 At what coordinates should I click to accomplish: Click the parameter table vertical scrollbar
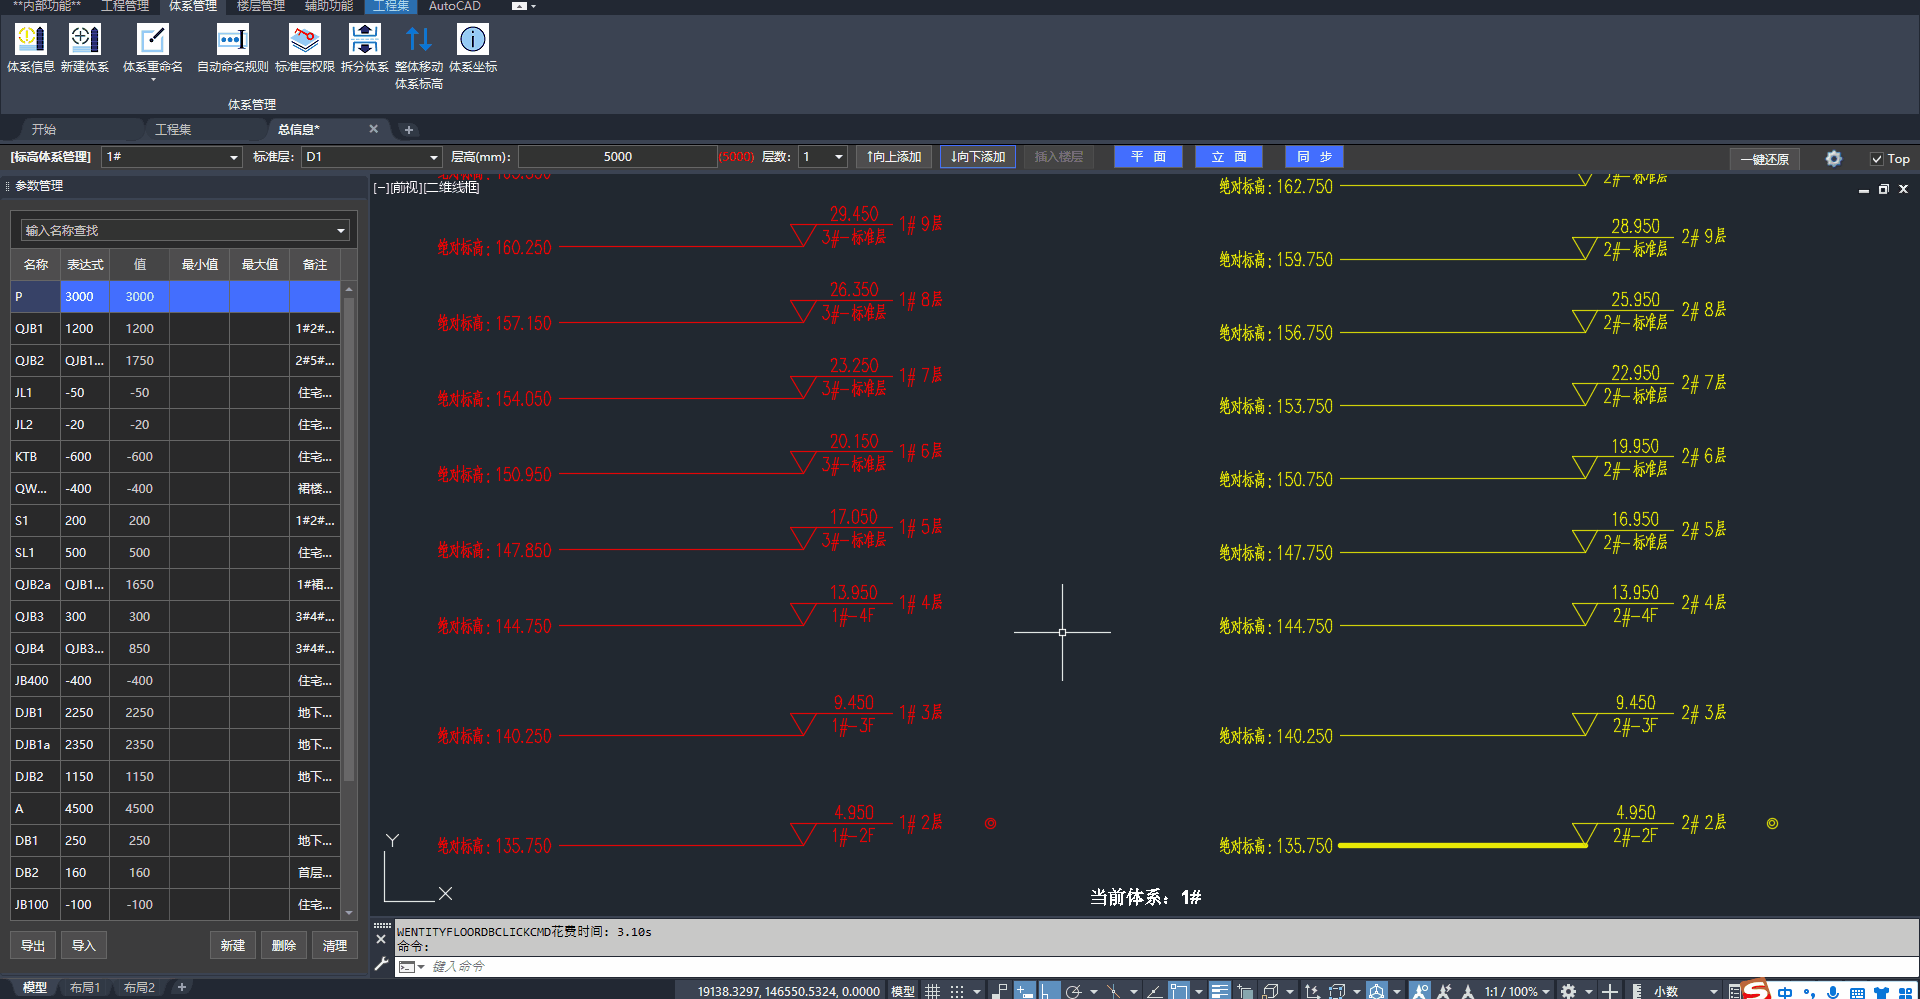click(349, 540)
